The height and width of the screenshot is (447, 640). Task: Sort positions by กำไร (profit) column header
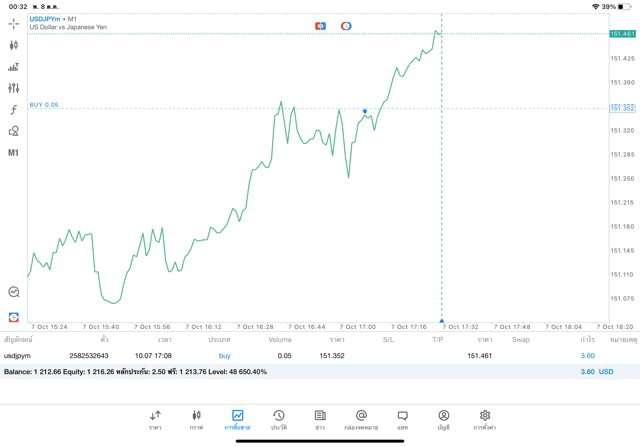pos(587,339)
